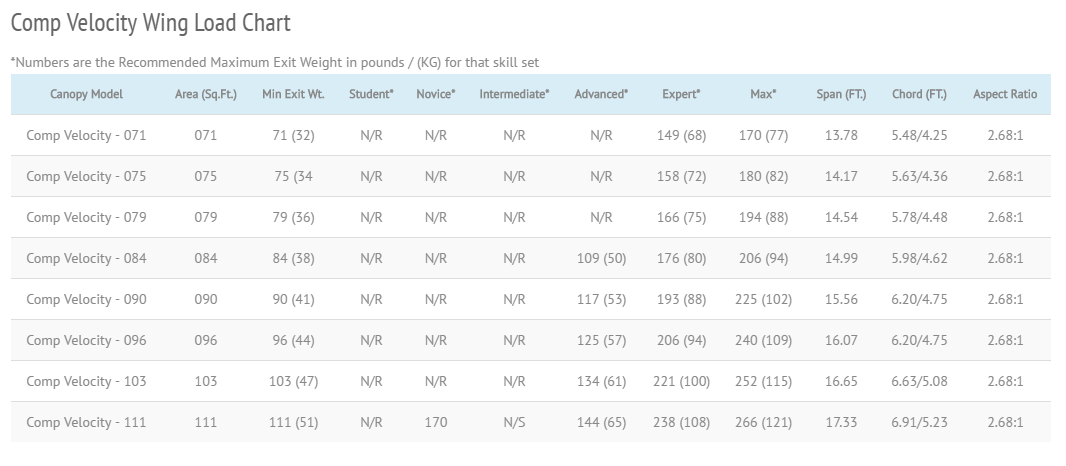Viewport: 1066px width, 466px height.
Task: Click the Chord value 6.63/5.08 cell
Action: point(919,381)
